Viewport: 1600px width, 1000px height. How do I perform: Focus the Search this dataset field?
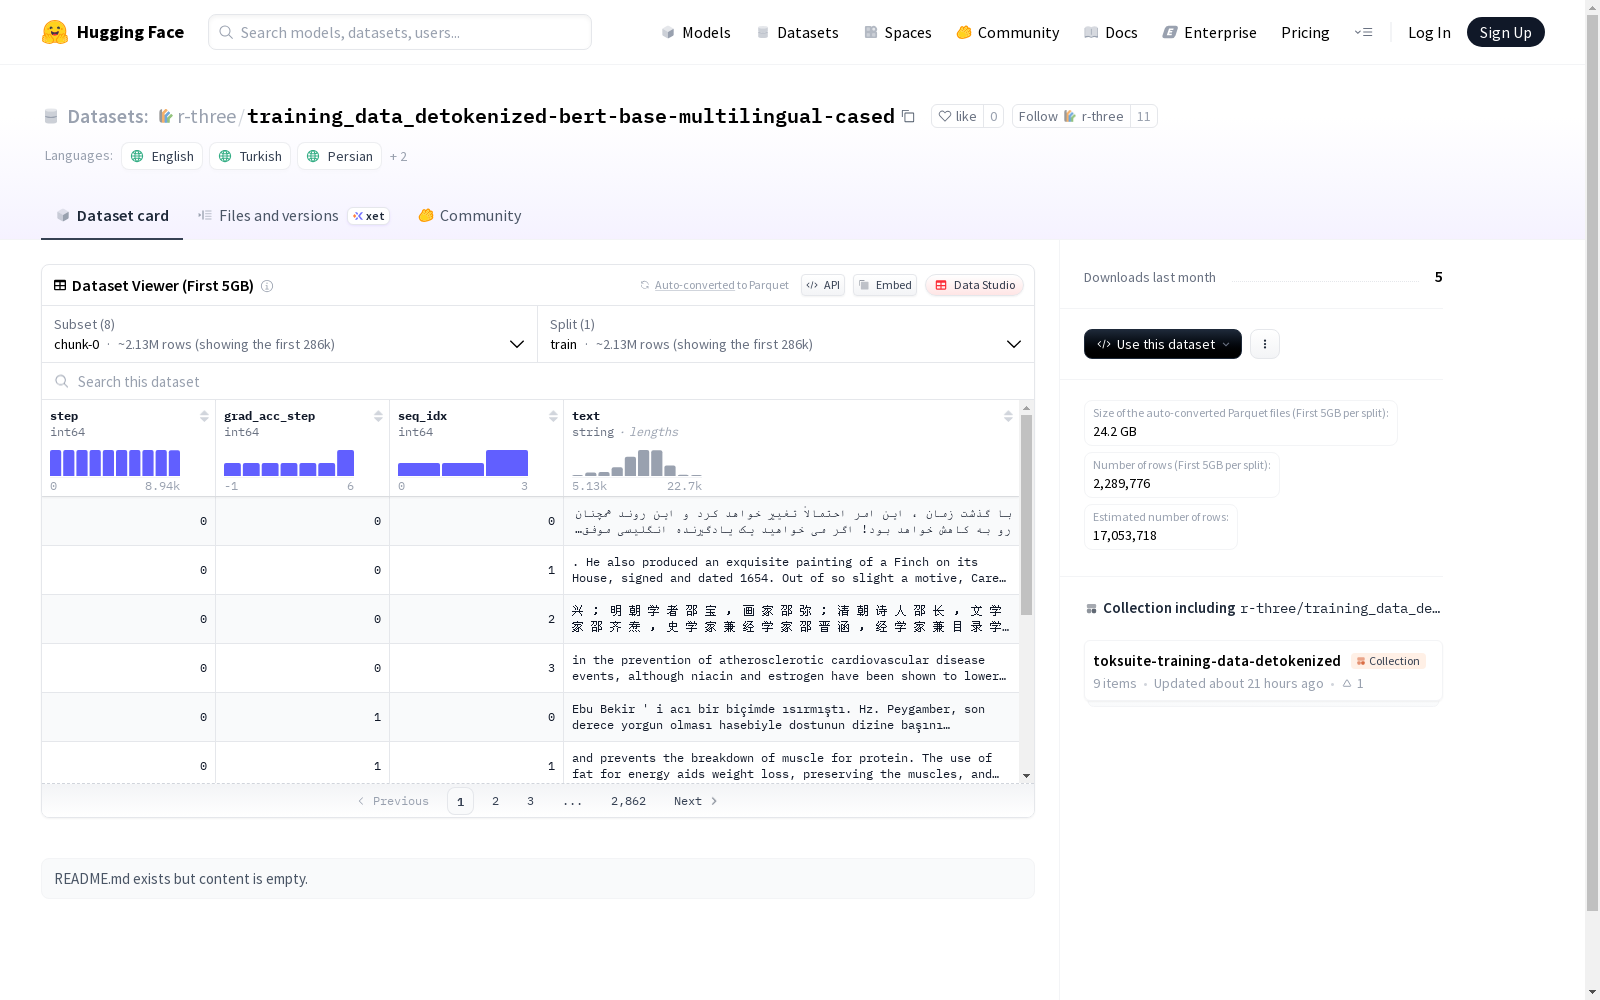click(538, 382)
